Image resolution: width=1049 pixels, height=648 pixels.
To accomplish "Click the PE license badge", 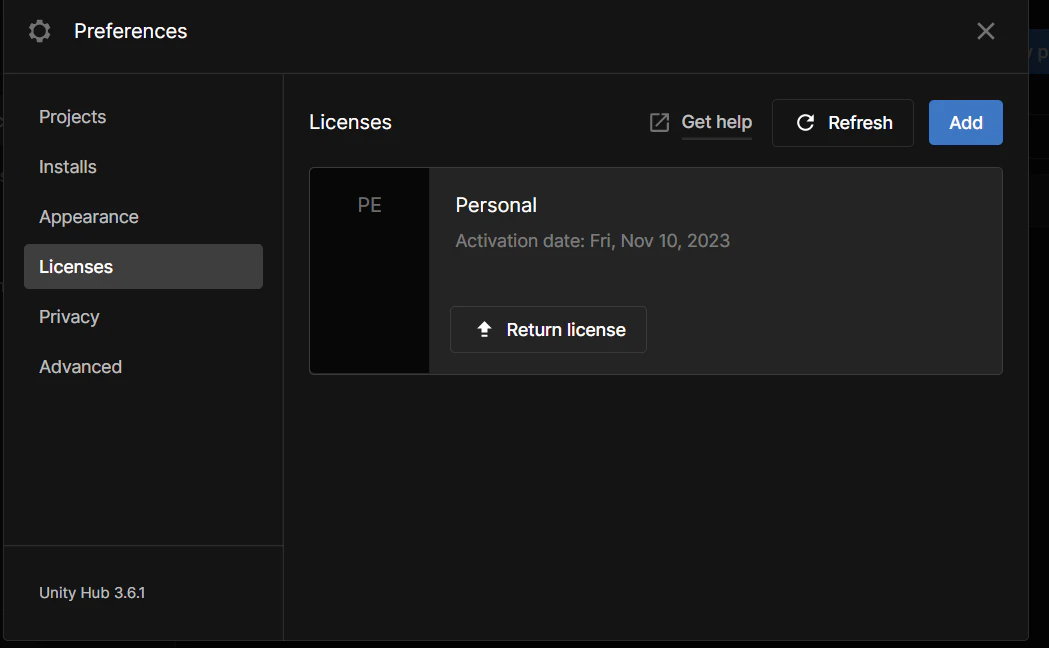I will point(370,206).
